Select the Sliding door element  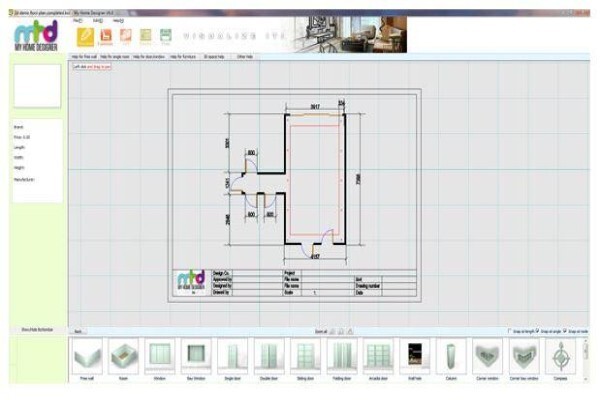click(305, 356)
